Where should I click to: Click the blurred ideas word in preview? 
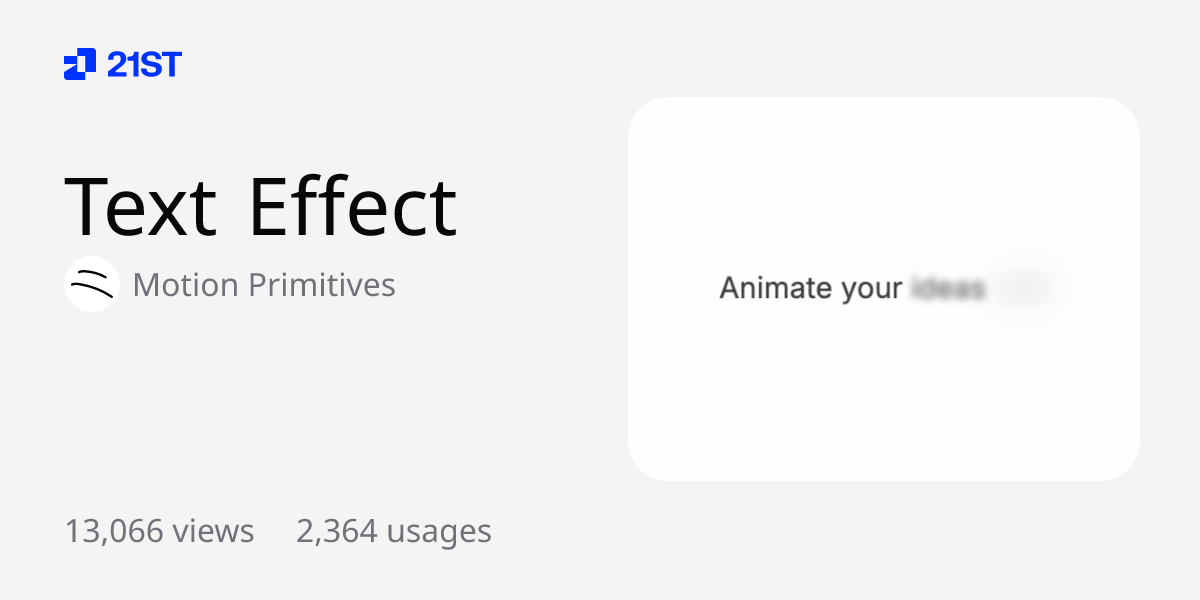(948, 289)
